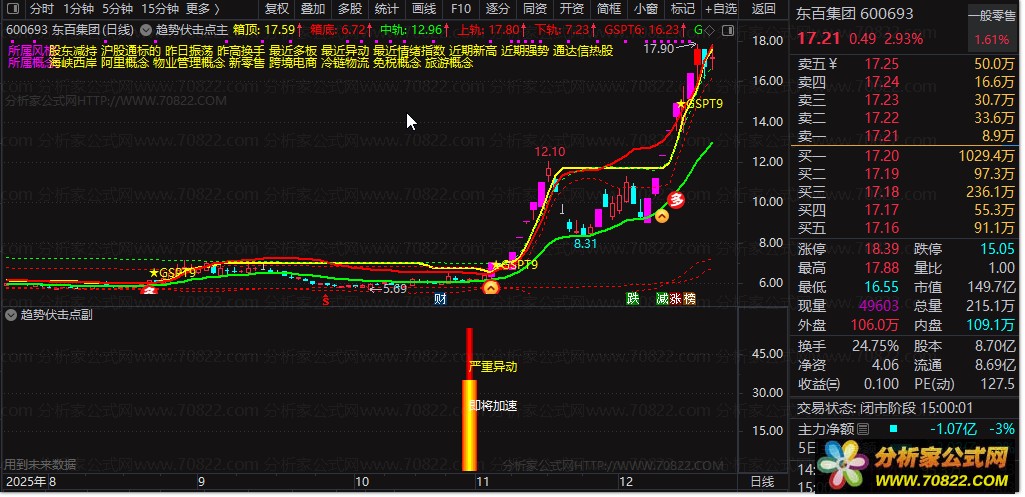
Task: Click the 买一 volume 1029.4万
Action: pyautogui.click(x=986, y=156)
